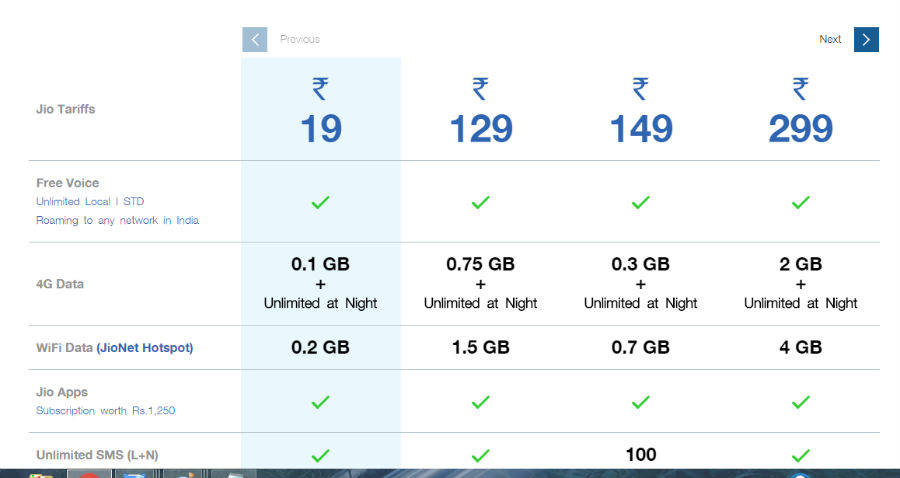Click Jio Apps checkmark under 149 plan
The width and height of the screenshot is (900, 478).
pyautogui.click(x=640, y=402)
